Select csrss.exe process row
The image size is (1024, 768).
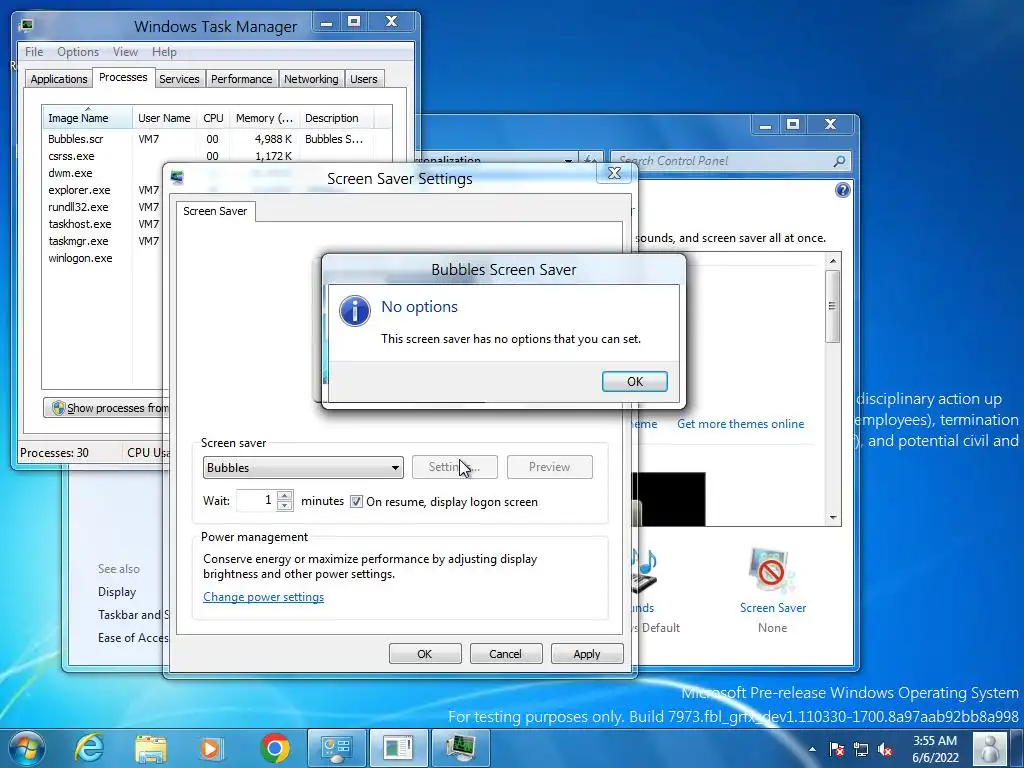(217, 156)
